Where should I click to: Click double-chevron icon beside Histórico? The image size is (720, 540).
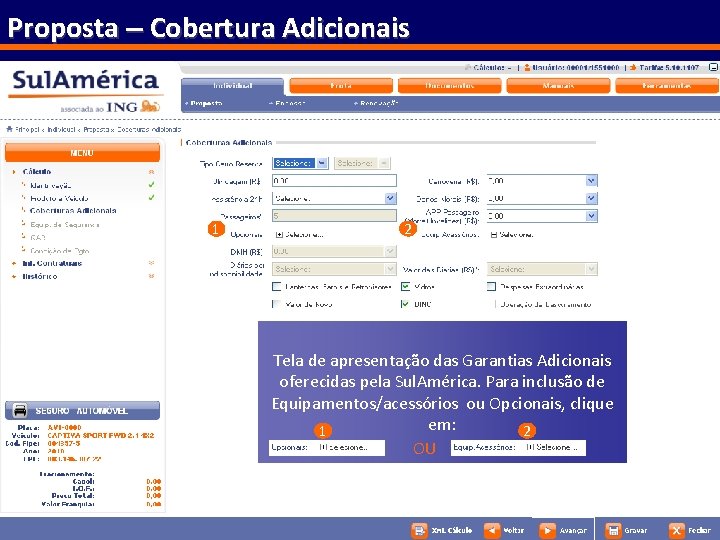[x=151, y=276]
